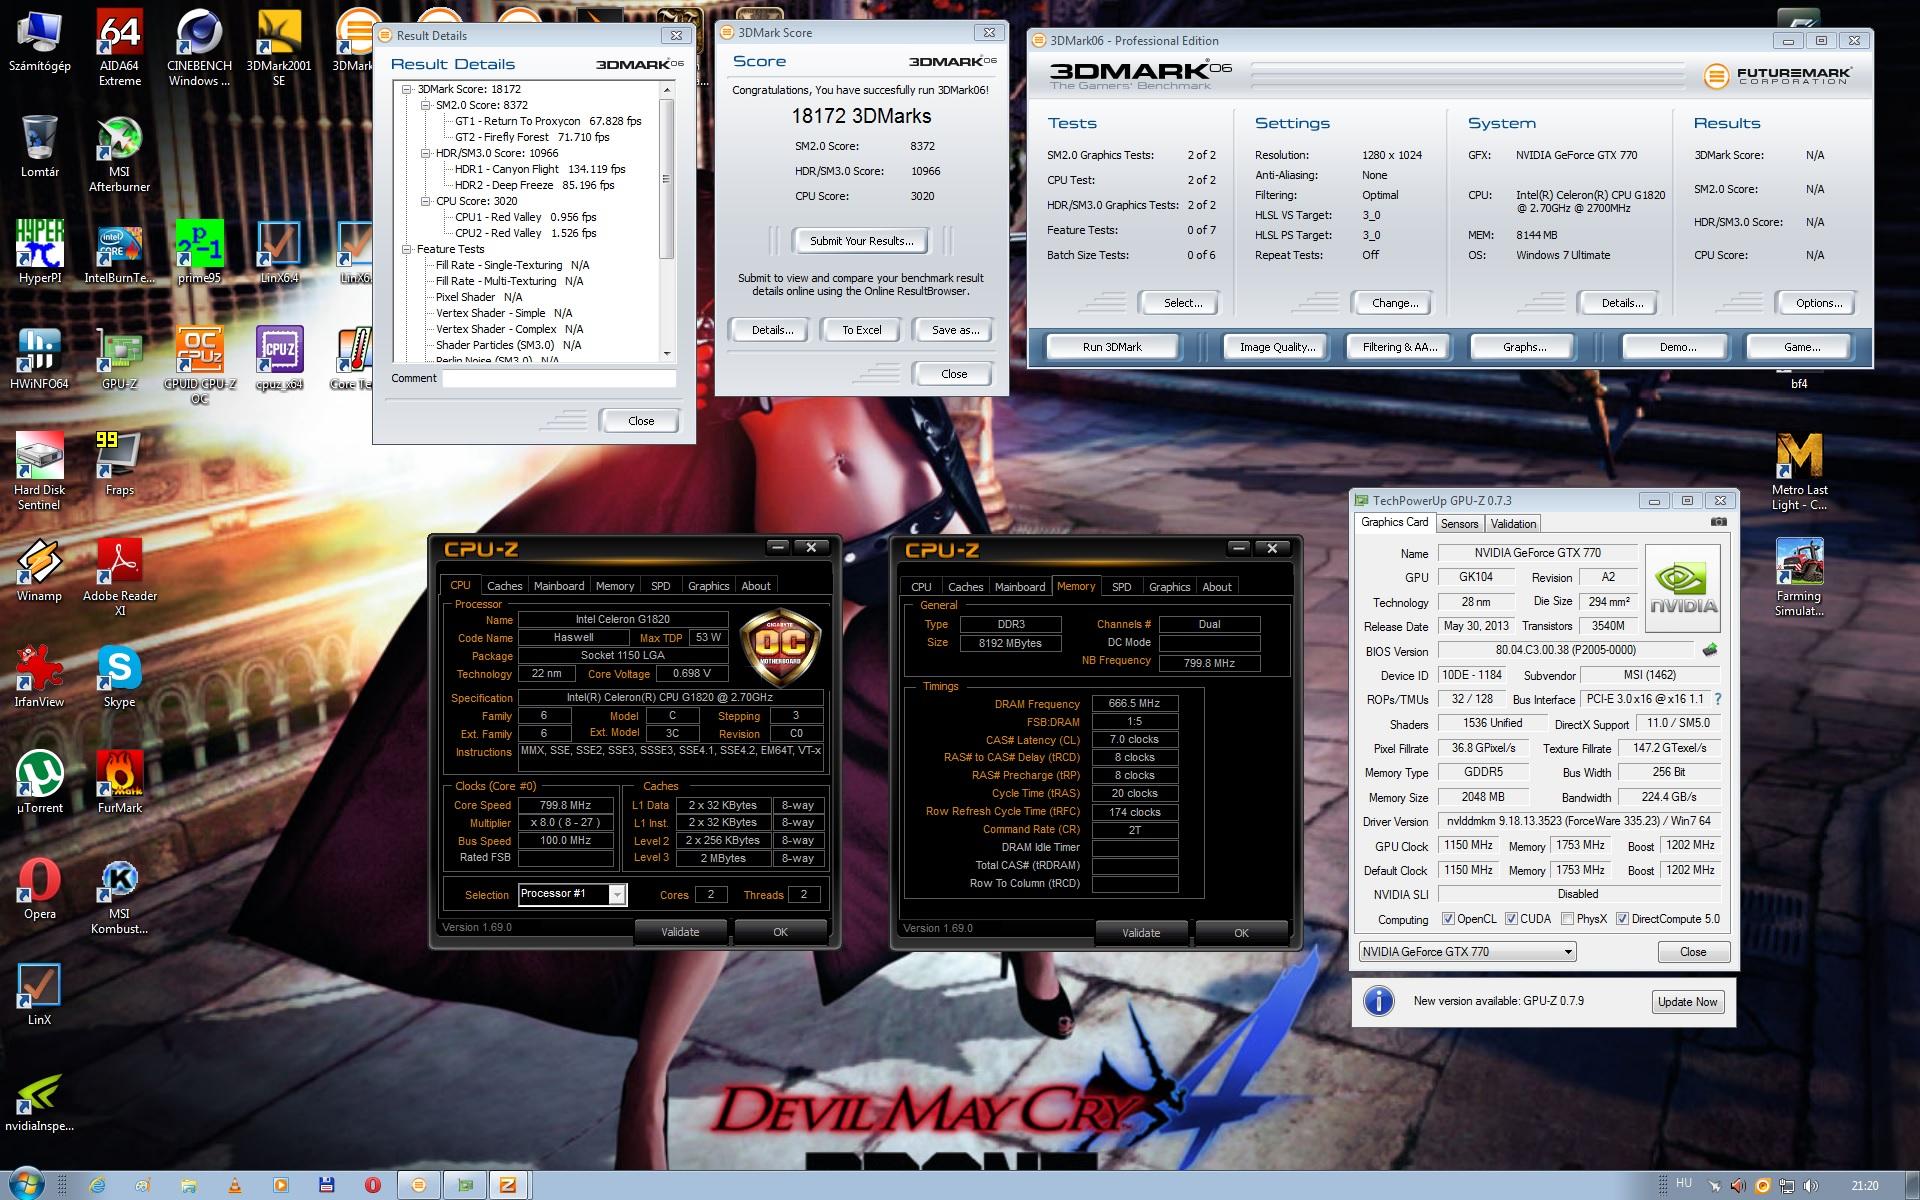Screen dimensions: 1920x1200
Task: Launch the µTorrent desktop icon
Action: pos(39,783)
